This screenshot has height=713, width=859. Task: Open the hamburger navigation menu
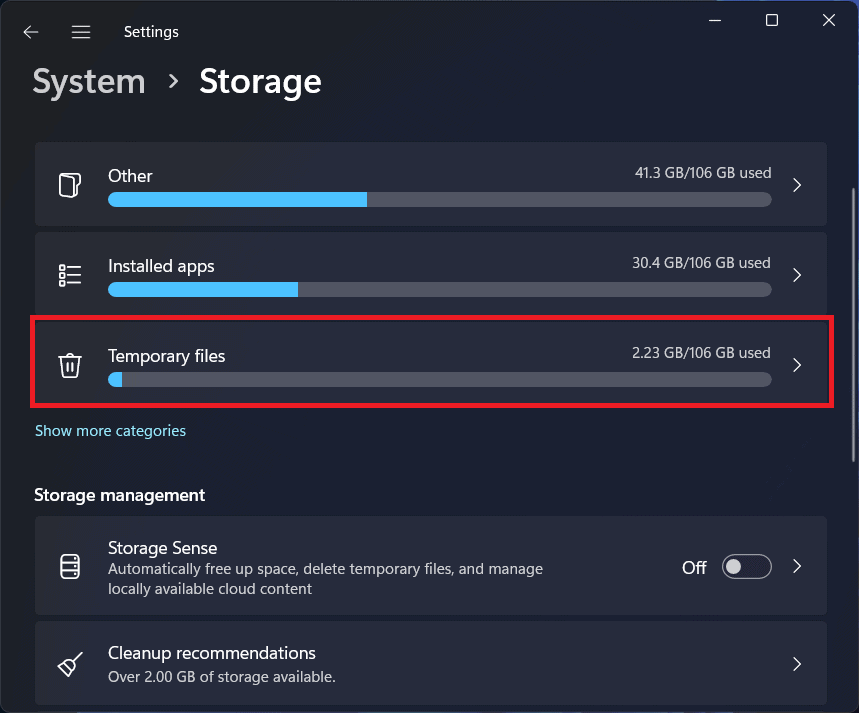pyautogui.click(x=81, y=32)
